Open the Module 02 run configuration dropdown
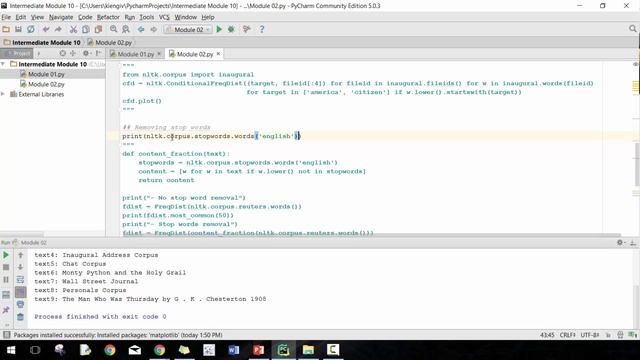 pyautogui.click(x=188, y=29)
